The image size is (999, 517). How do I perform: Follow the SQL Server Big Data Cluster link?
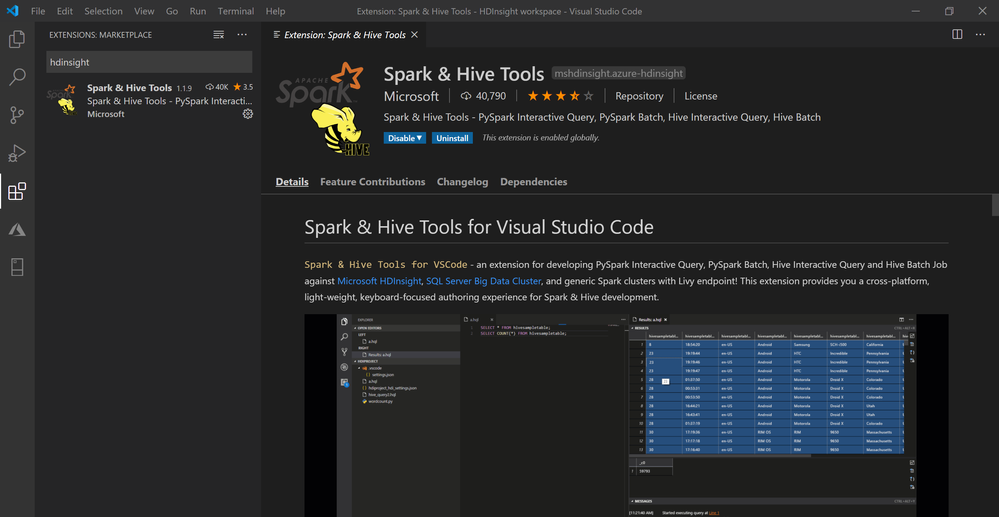pos(484,281)
